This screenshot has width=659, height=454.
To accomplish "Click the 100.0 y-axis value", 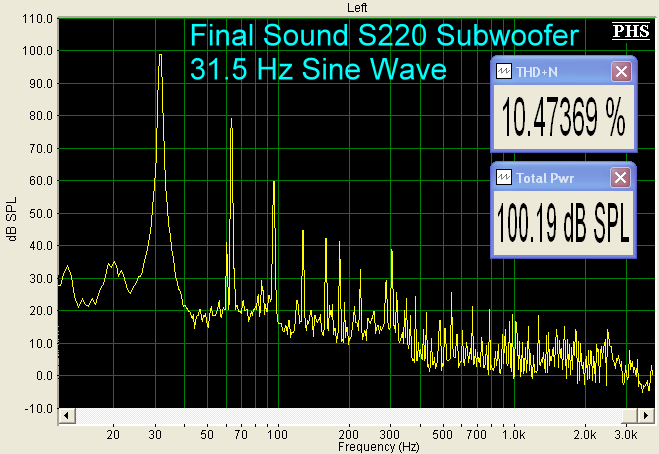I will pyautogui.click(x=37, y=51).
